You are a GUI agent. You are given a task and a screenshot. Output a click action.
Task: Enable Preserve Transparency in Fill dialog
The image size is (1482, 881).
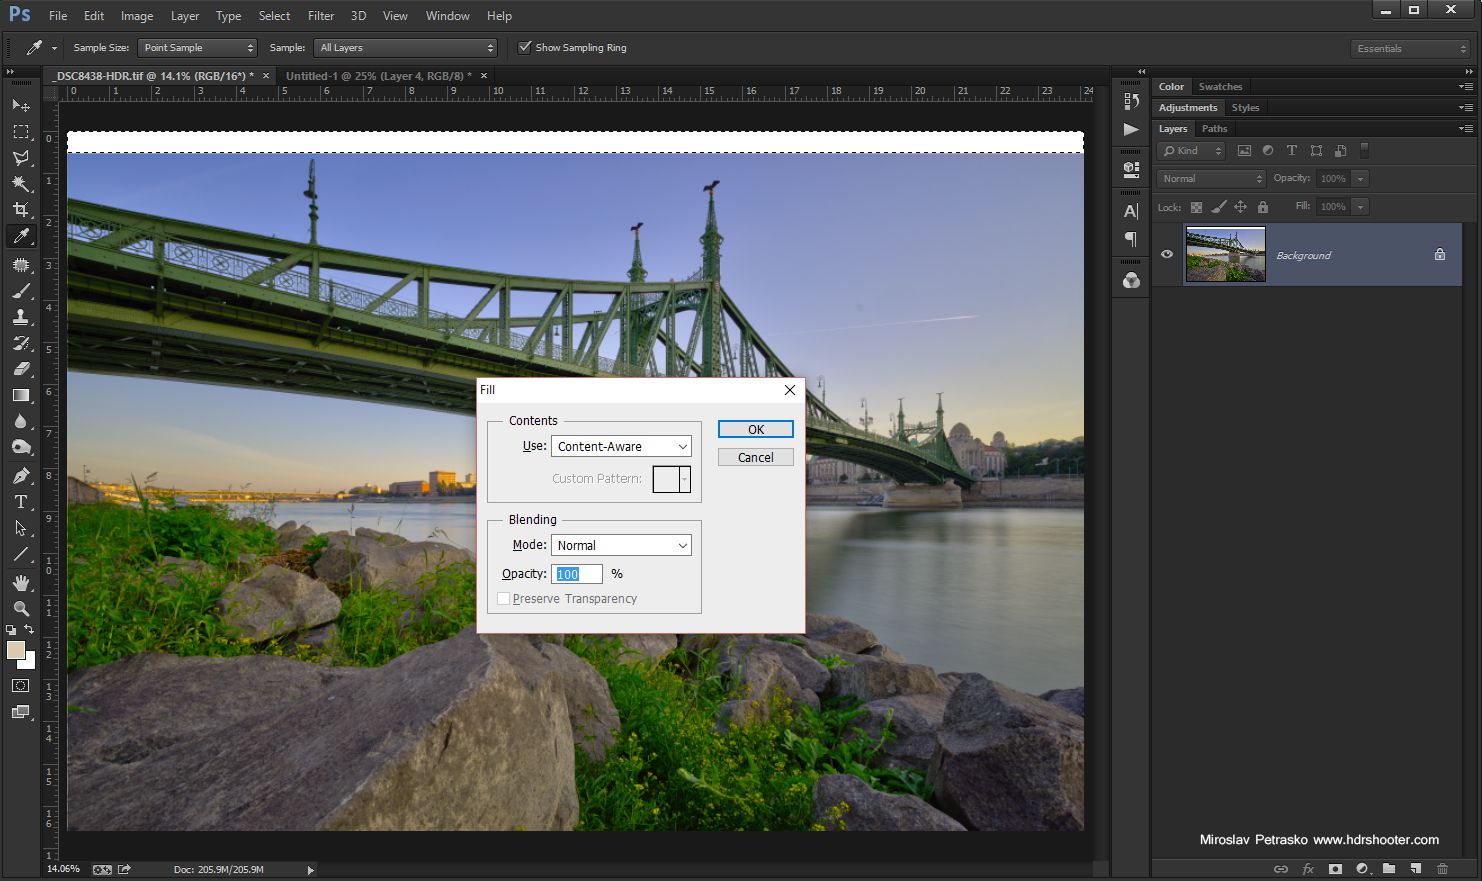click(504, 598)
